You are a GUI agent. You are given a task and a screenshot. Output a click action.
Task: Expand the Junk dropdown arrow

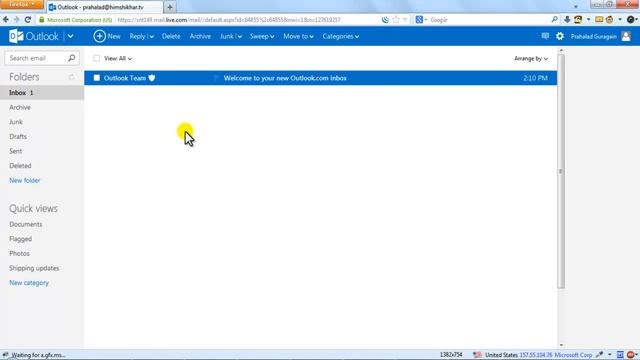pyautogui.click(x=240, y=37)
